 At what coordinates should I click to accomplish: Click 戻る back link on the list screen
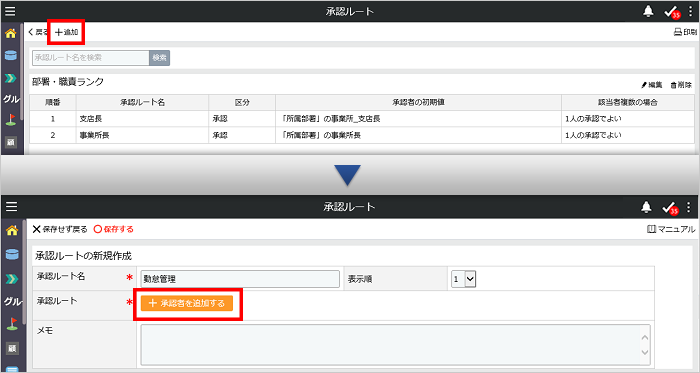tap(38, 32)
